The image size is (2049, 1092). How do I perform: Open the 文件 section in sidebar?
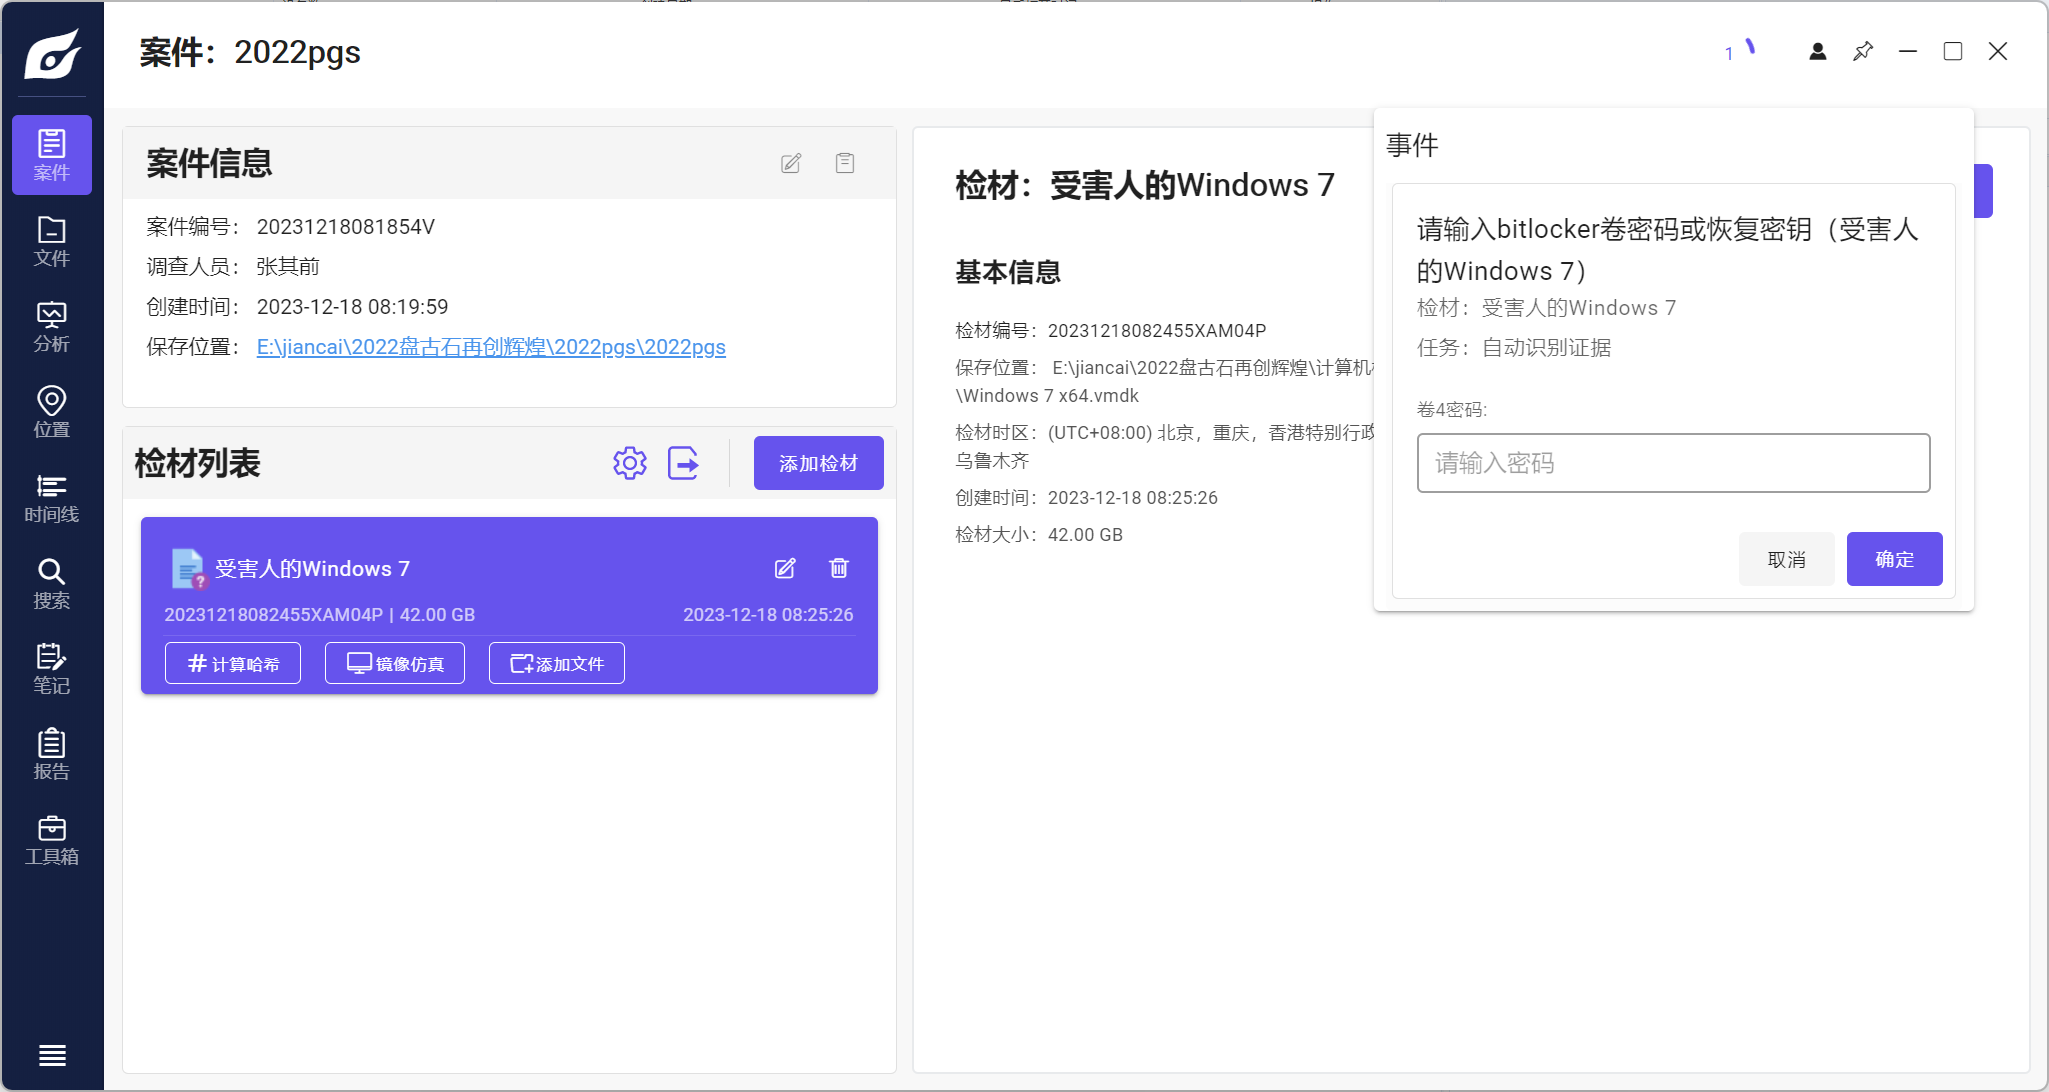[52, 241]
